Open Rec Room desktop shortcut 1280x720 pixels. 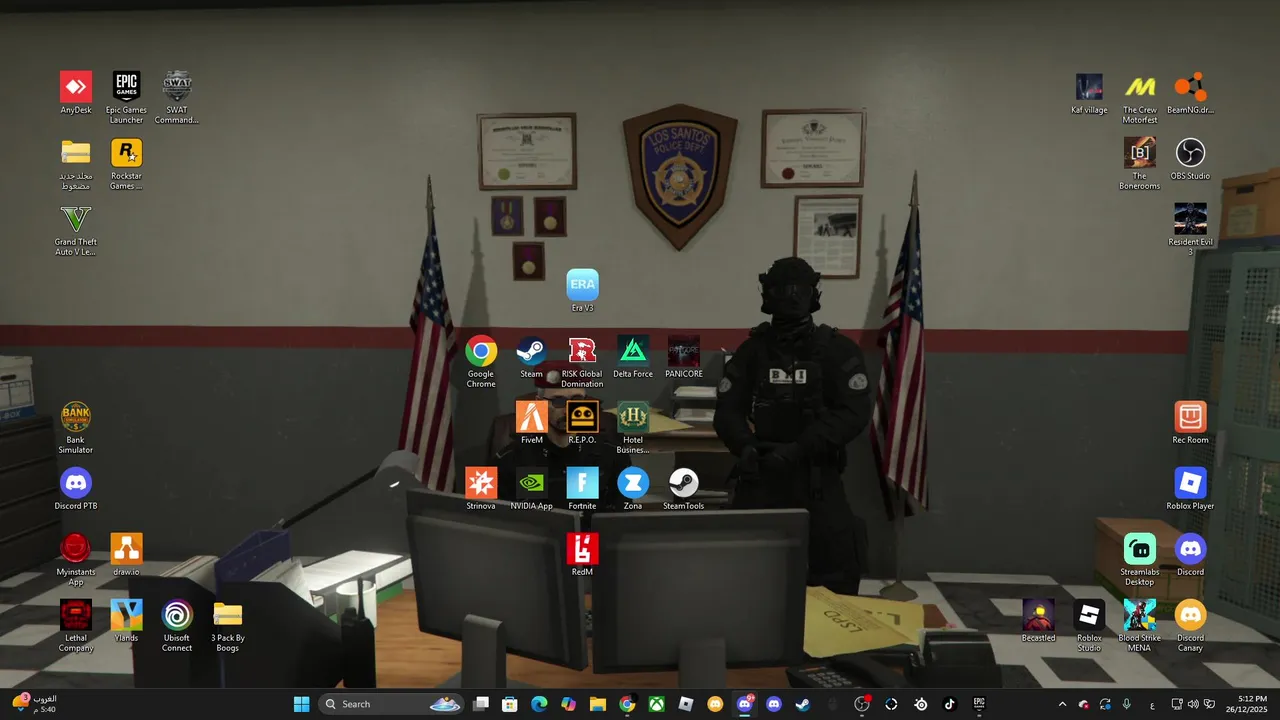1190,423
